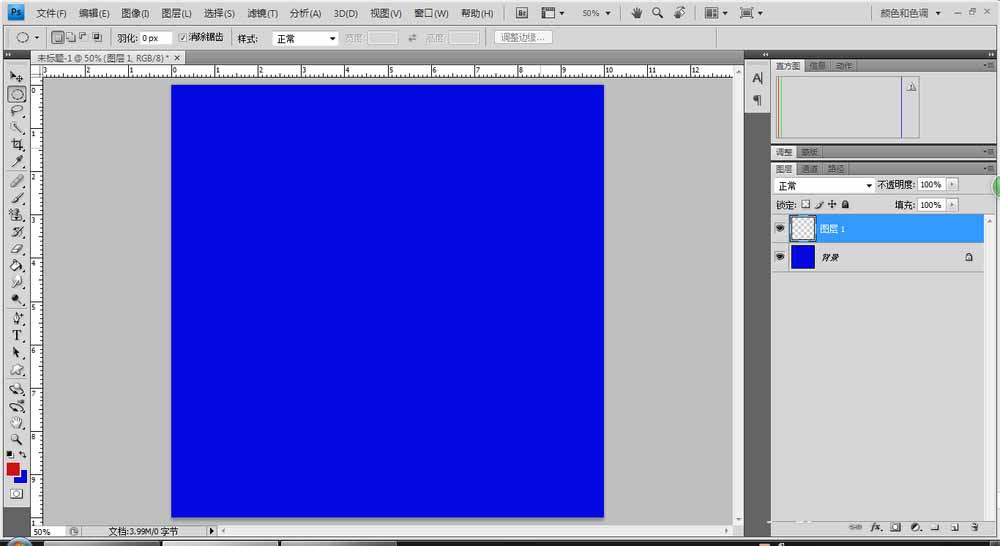Screen dimensions: 1000x546
Task: Open the screen mode dropdown
Action: coord(751,13)
